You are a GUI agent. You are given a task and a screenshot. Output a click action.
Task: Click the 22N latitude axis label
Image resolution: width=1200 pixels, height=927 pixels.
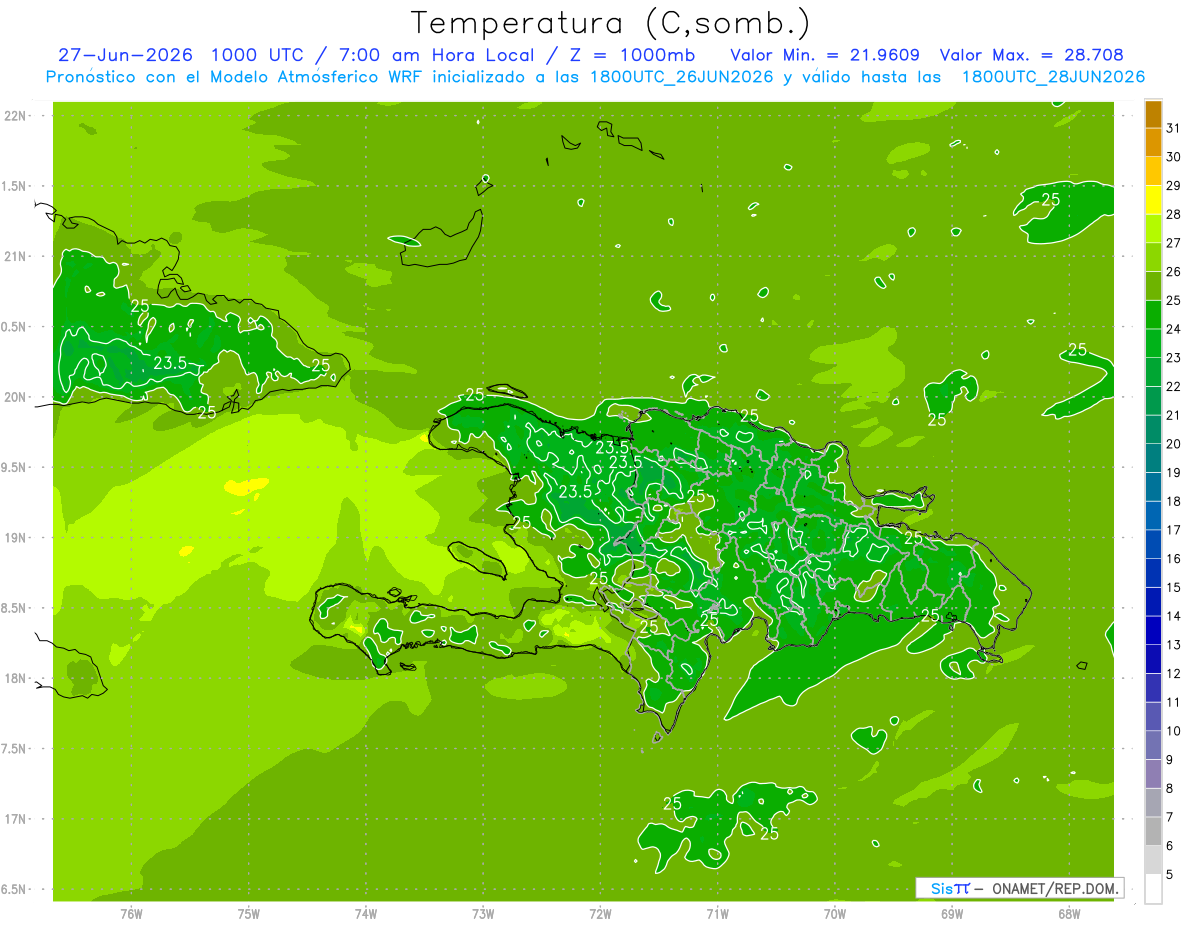coord(17,116)
